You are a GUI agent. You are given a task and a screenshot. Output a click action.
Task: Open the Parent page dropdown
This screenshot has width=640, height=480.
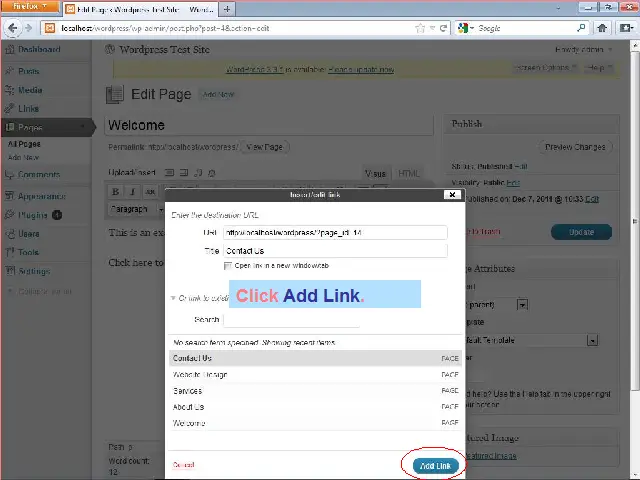coord(522,304)
